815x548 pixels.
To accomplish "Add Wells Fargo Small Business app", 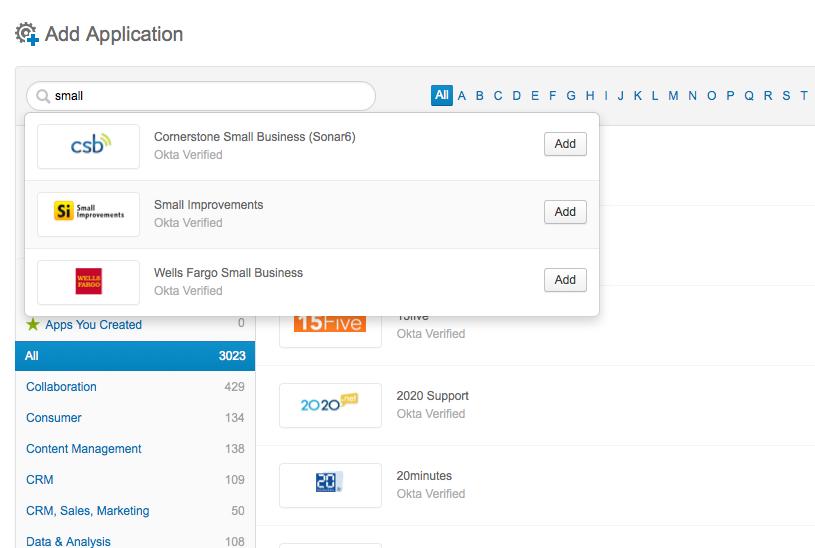I will tap(565, 280).
